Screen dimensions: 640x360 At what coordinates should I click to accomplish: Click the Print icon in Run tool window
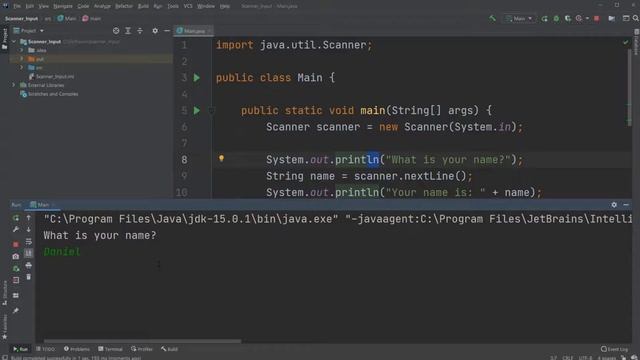29,265
